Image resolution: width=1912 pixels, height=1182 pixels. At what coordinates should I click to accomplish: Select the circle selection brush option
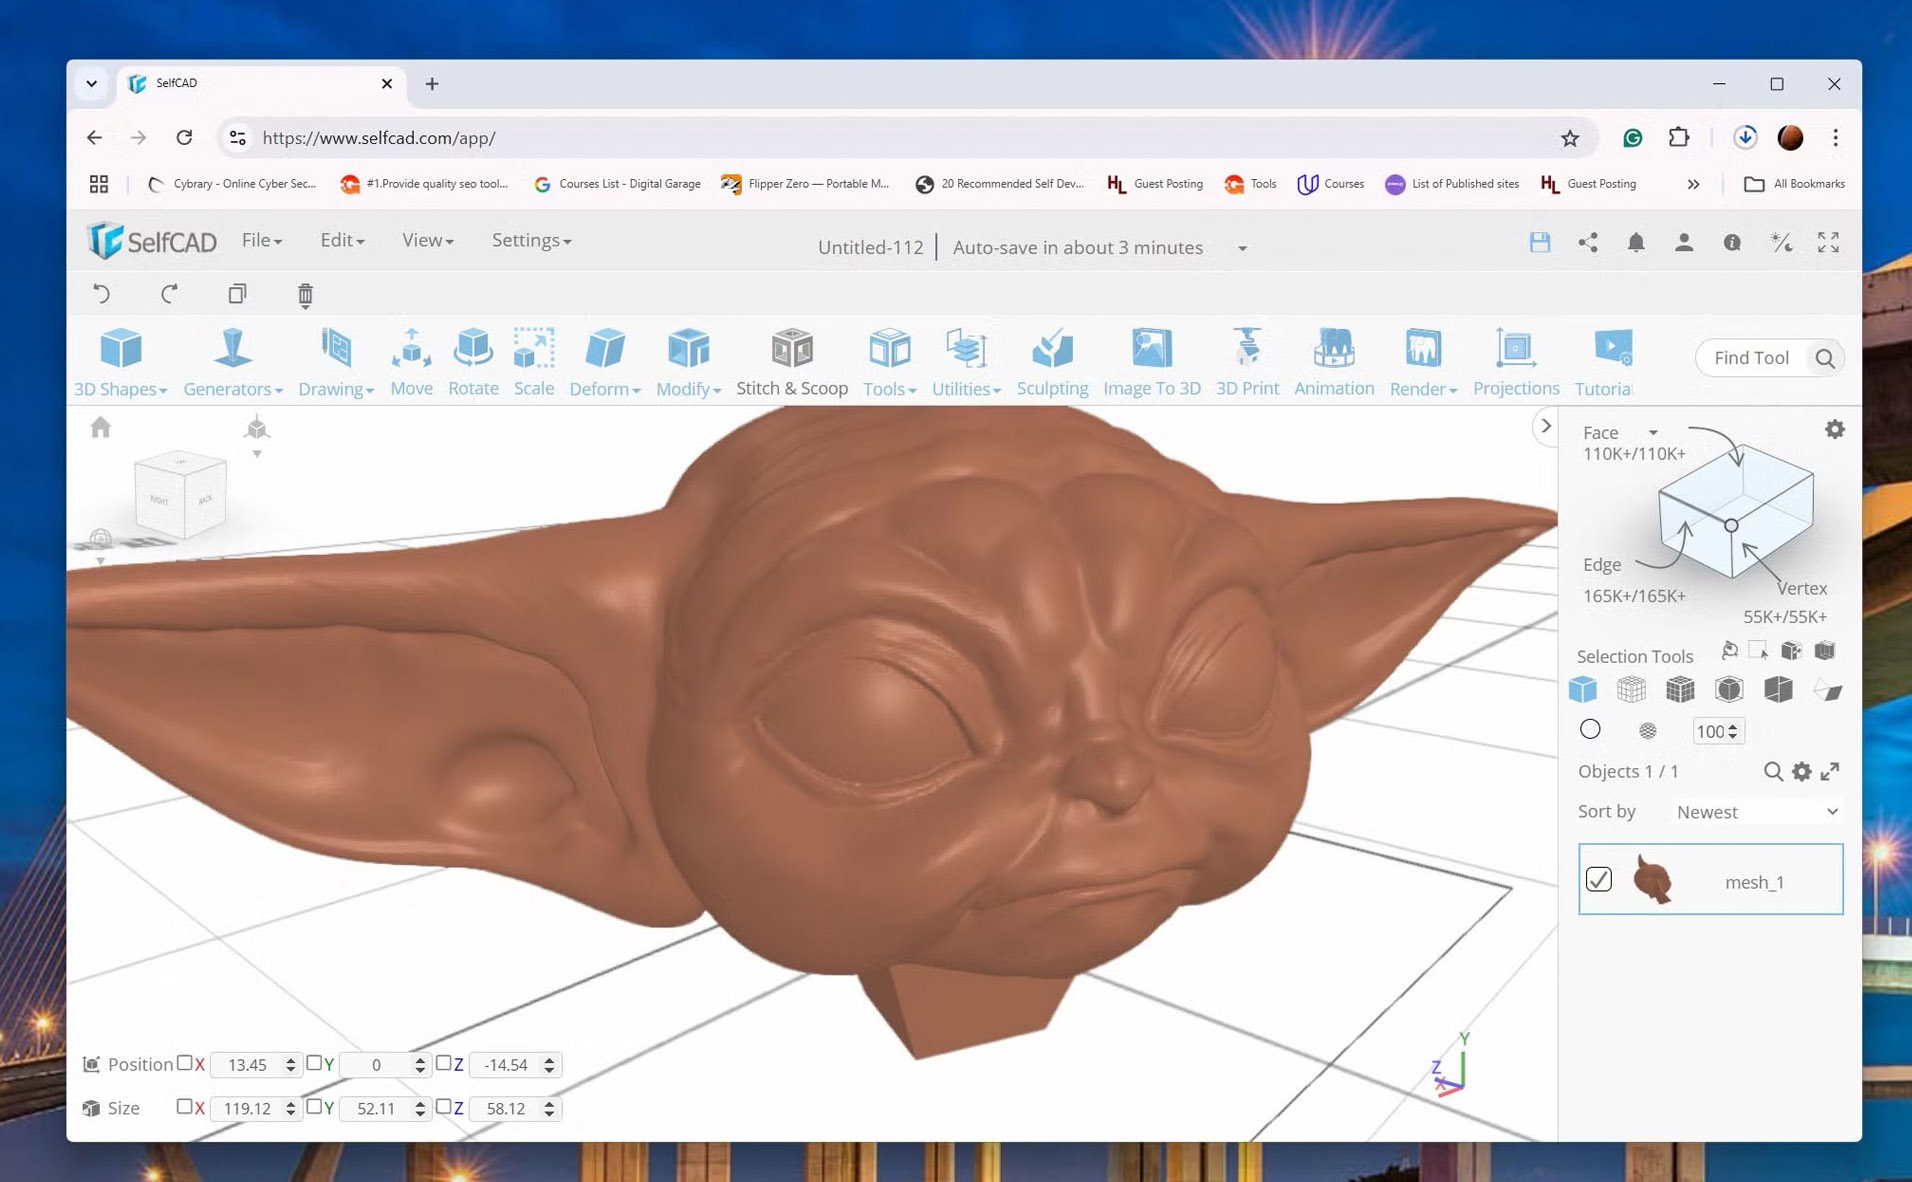click(x=1590, y=729)
